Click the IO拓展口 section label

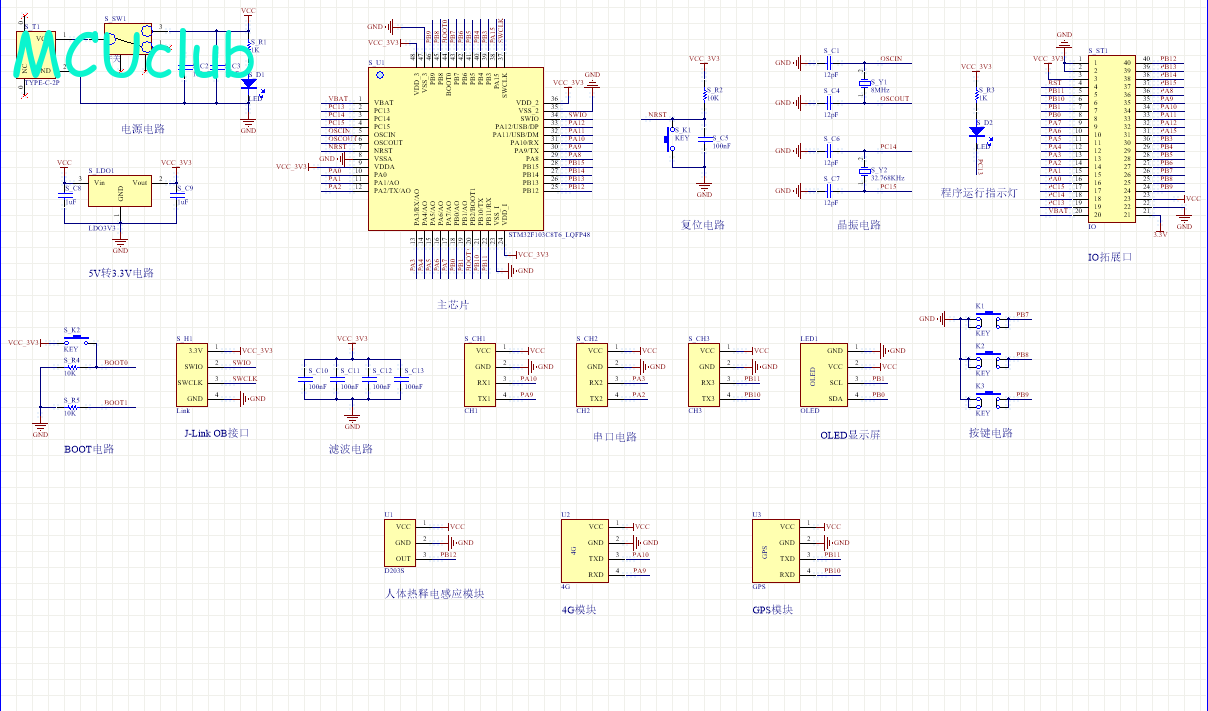click(1110, 257)
